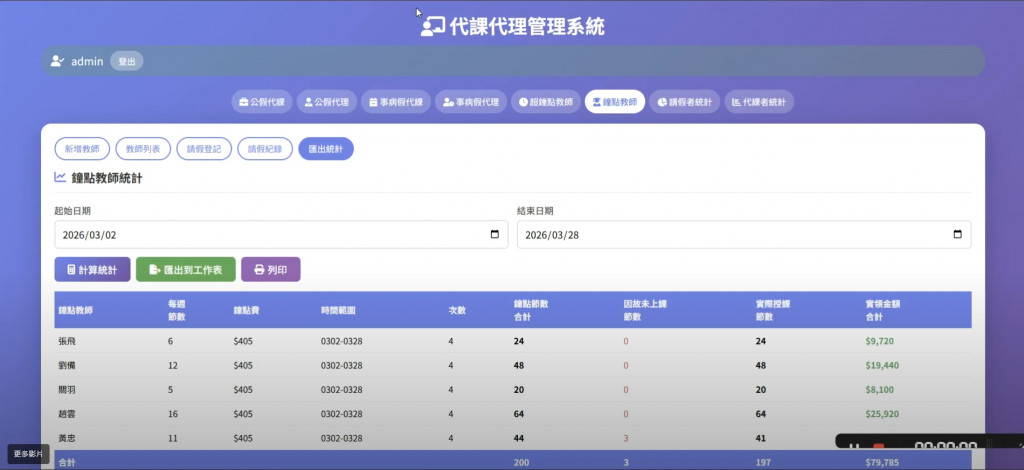This screenshot has height=470, width=1024.
Task: Click the 事病假代理 person icon
Action: pyautogui.click(x=450, y=102)
